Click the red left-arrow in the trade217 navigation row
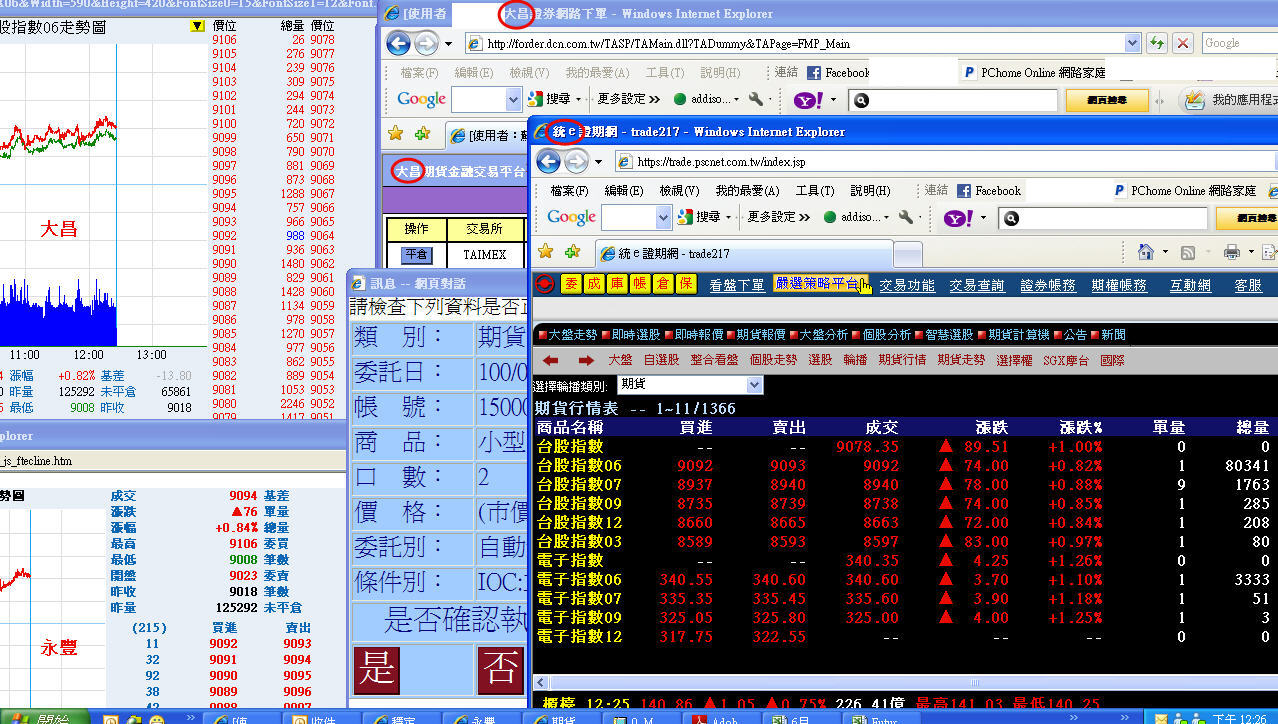The height and width of the screenshot is (724, 1278). click(x=550, y=360)
